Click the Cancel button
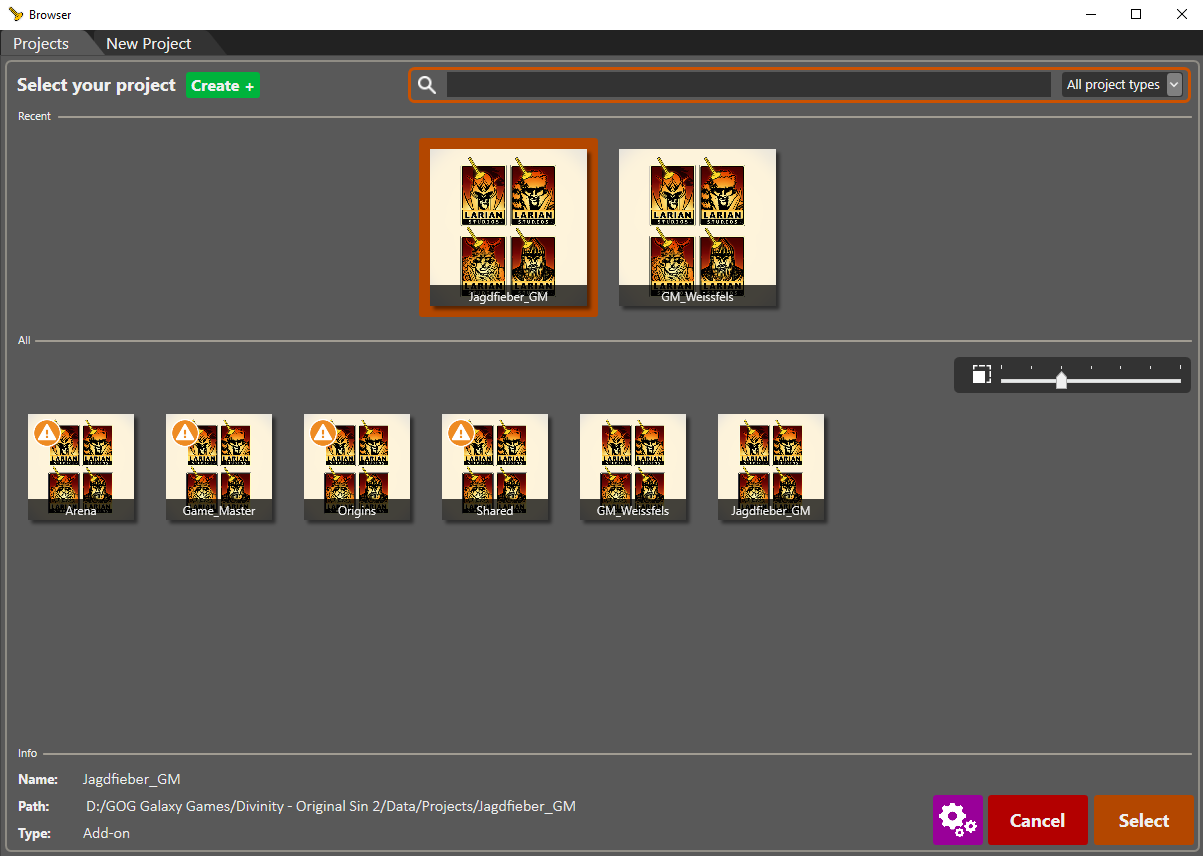Screen dimensions: 1203x856 click(x=1037, y=820)
